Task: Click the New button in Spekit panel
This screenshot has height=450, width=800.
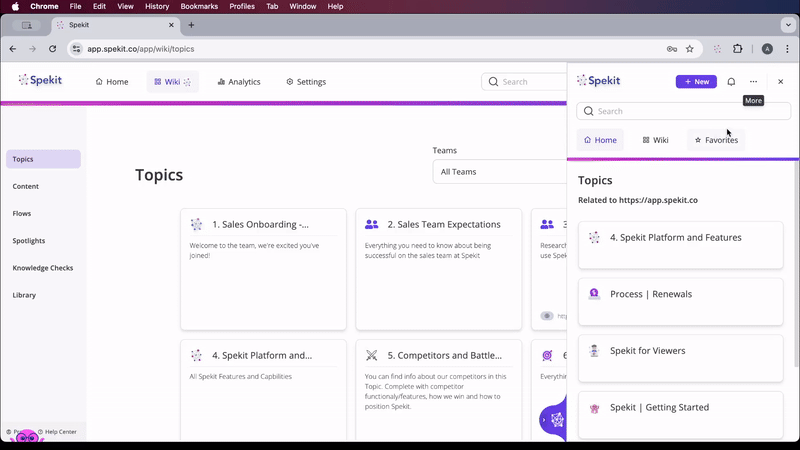Action: click(696, 82)
